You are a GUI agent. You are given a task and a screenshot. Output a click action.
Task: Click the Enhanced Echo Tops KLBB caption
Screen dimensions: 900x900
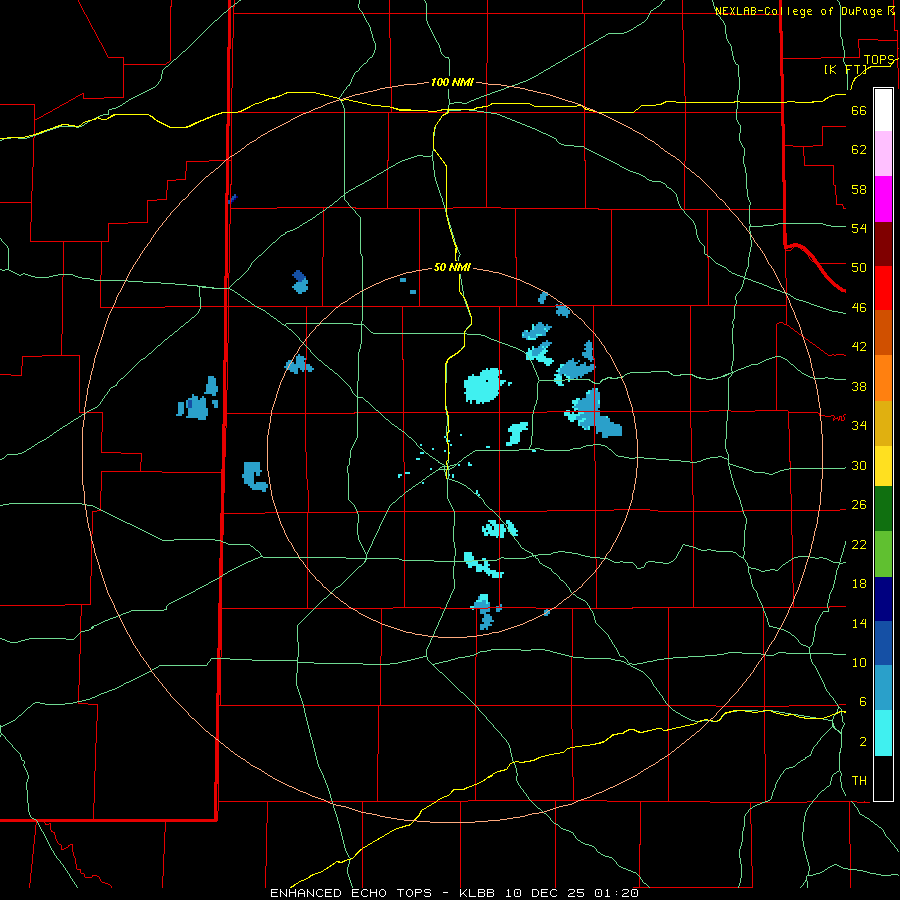pos(454,893)
